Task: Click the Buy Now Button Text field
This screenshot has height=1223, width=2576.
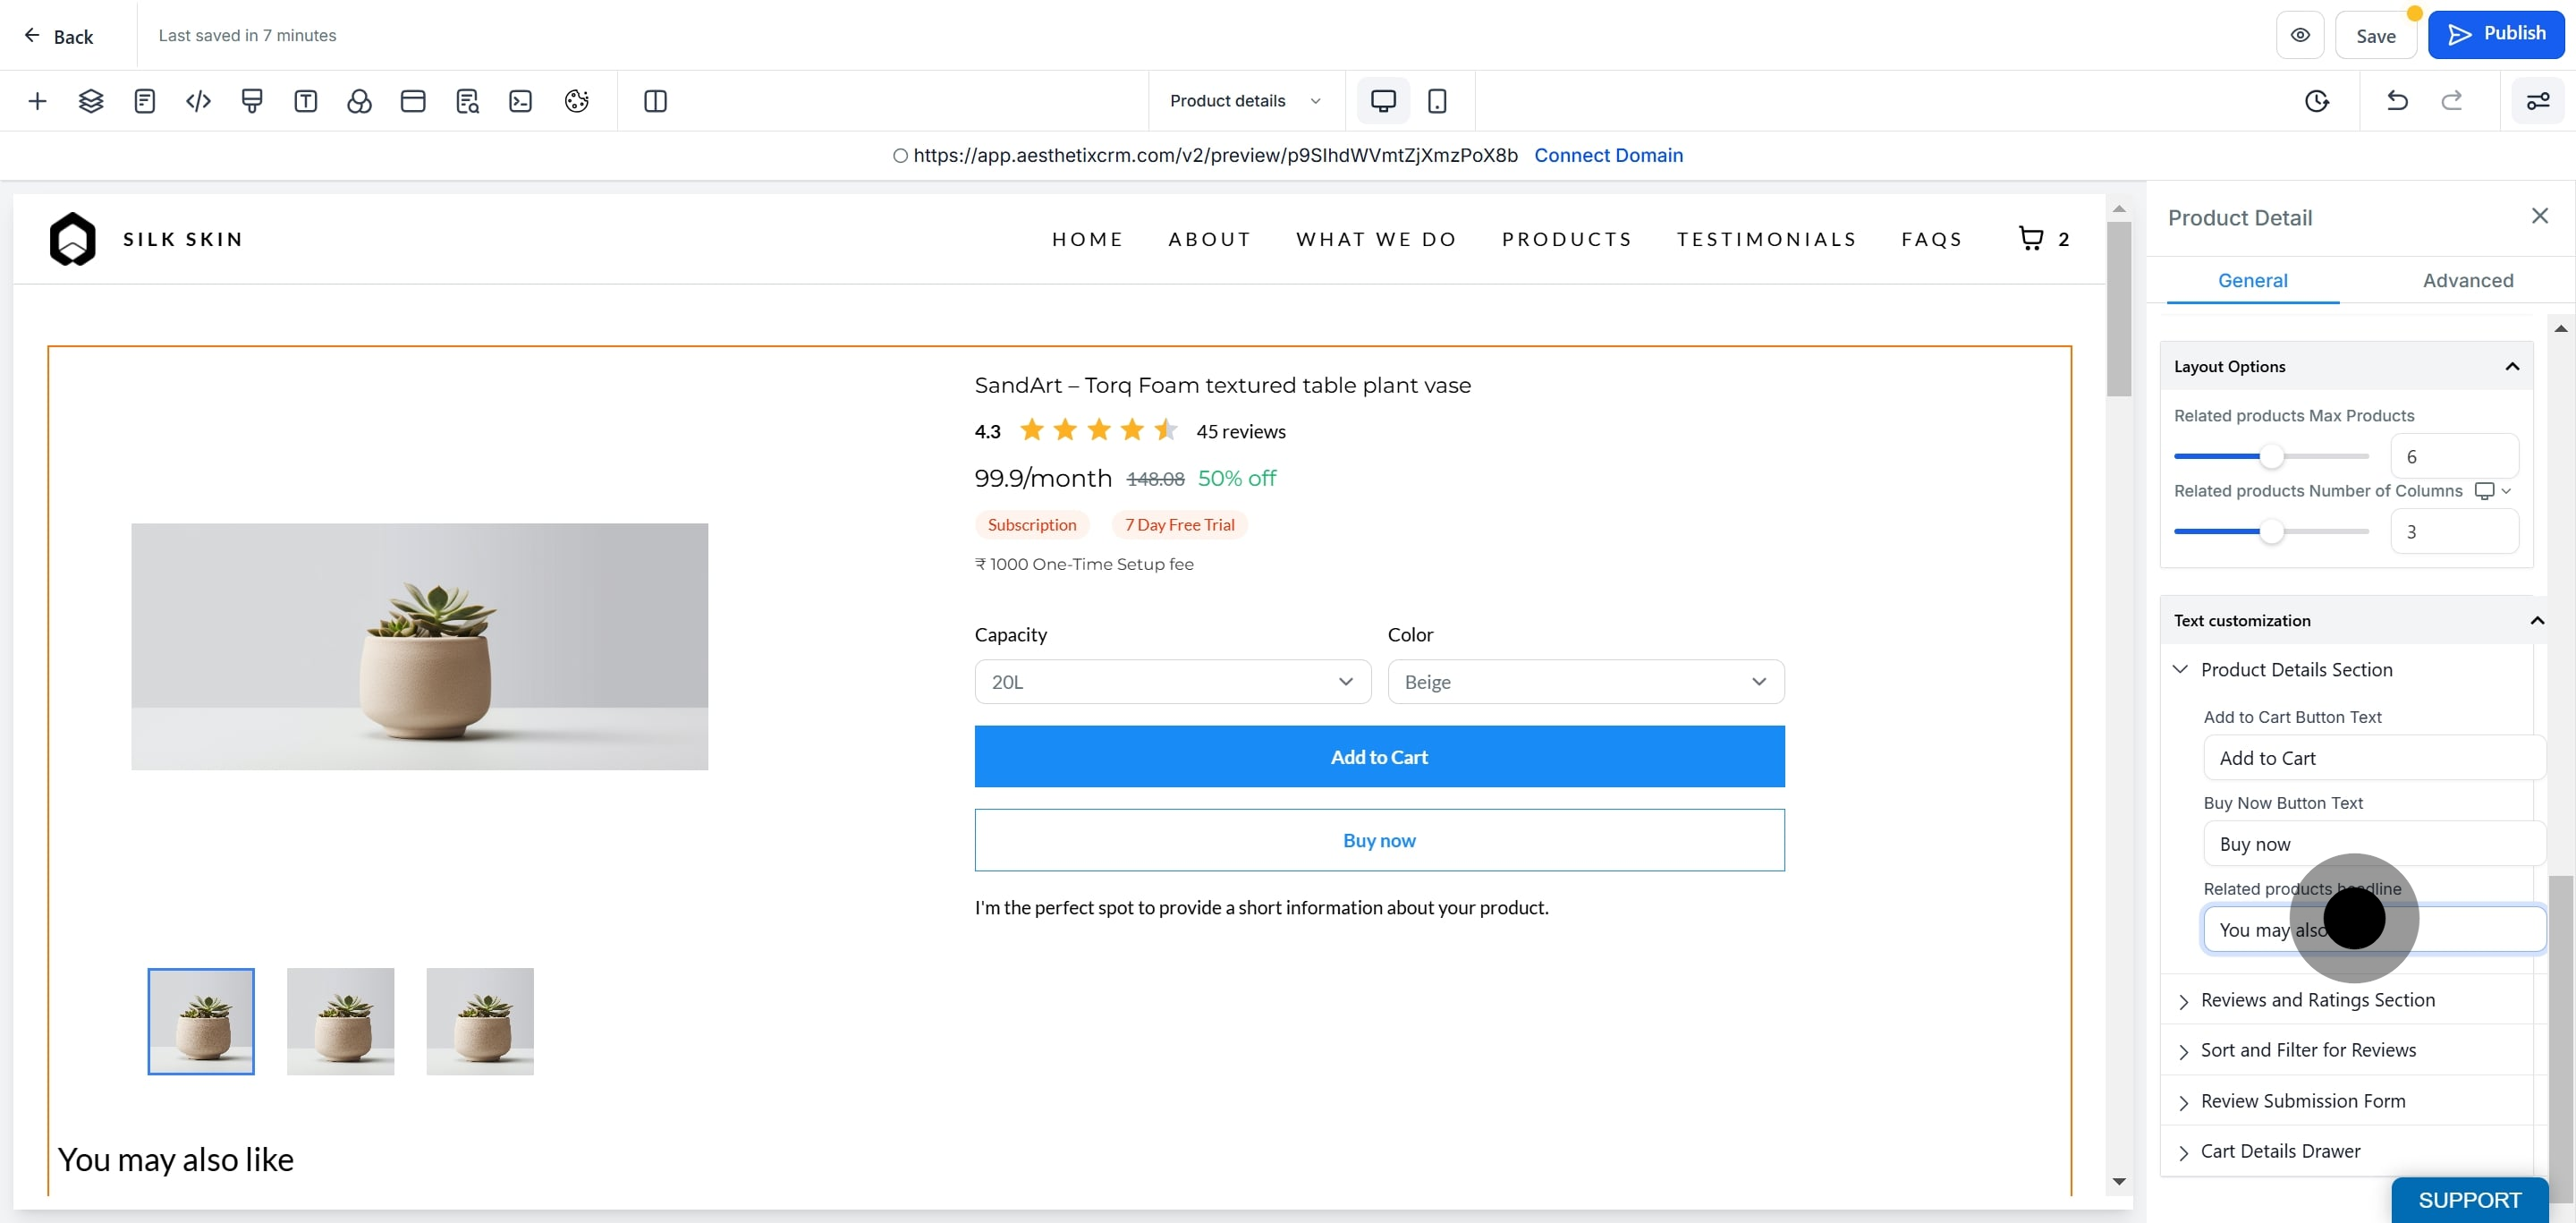Action: click(2374, 844)
